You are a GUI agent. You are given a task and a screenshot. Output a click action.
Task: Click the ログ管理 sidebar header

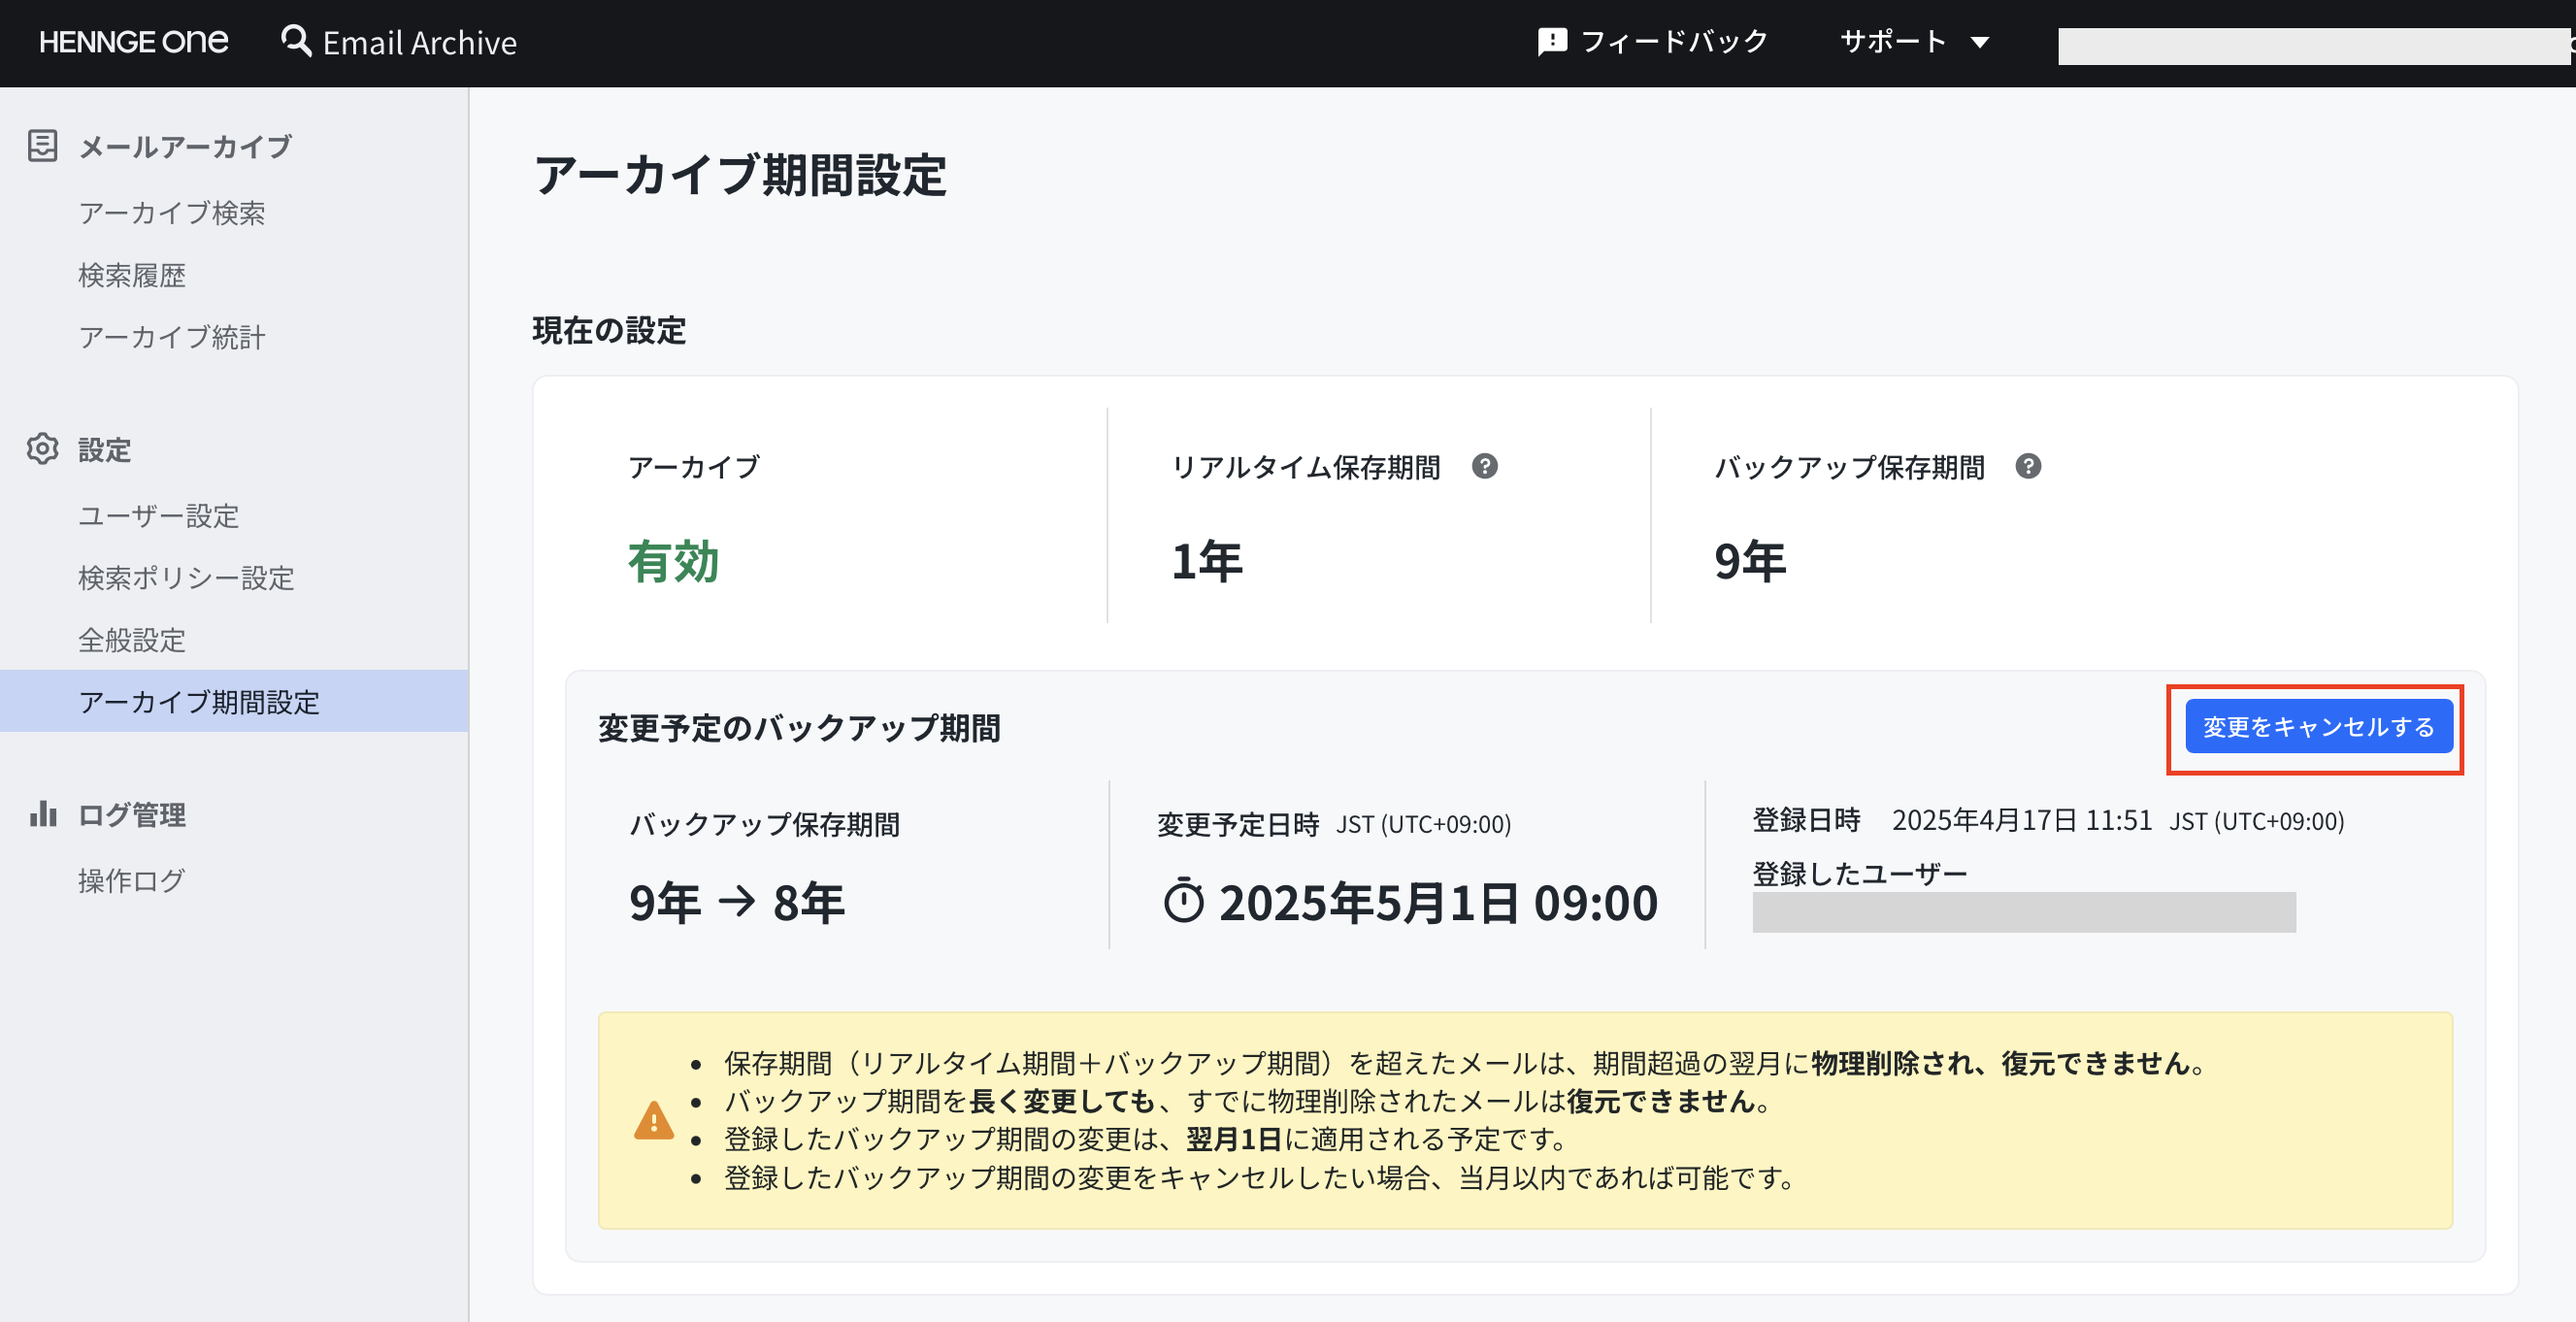tap(132, 815)
